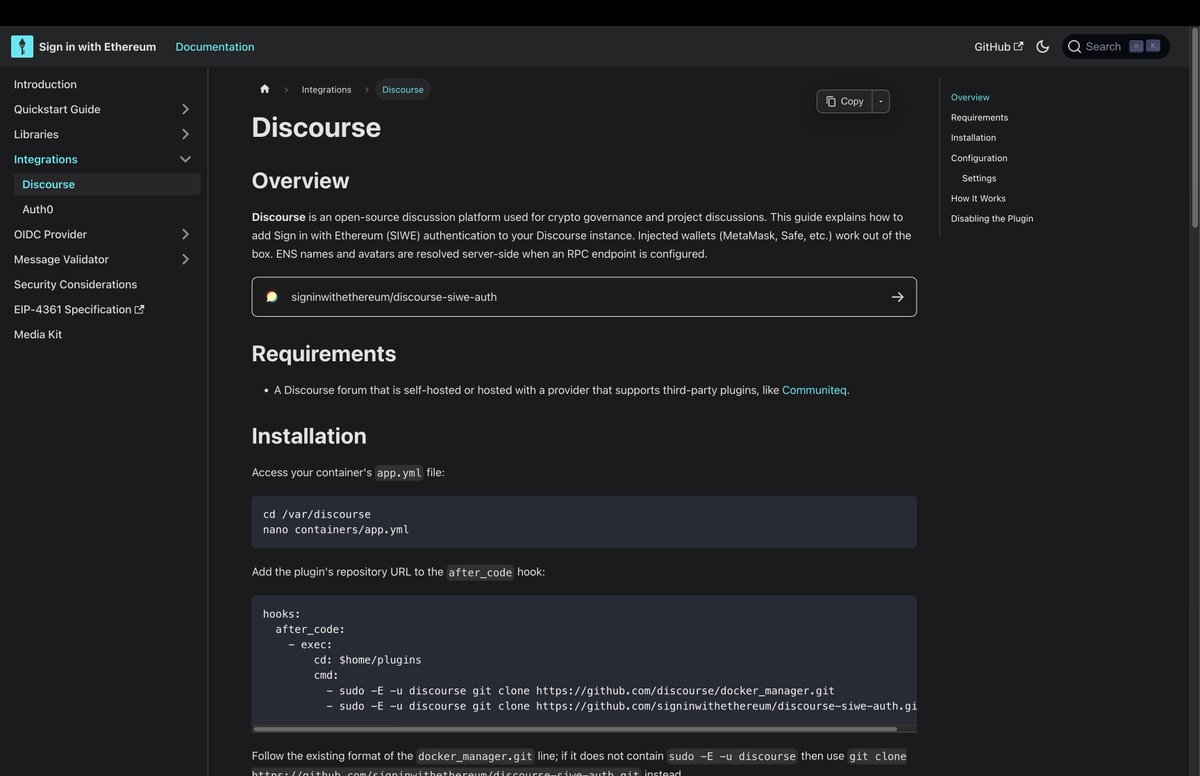1200x776 pixels.
Task: Jump to How It Works section
Action: [978, 198]
